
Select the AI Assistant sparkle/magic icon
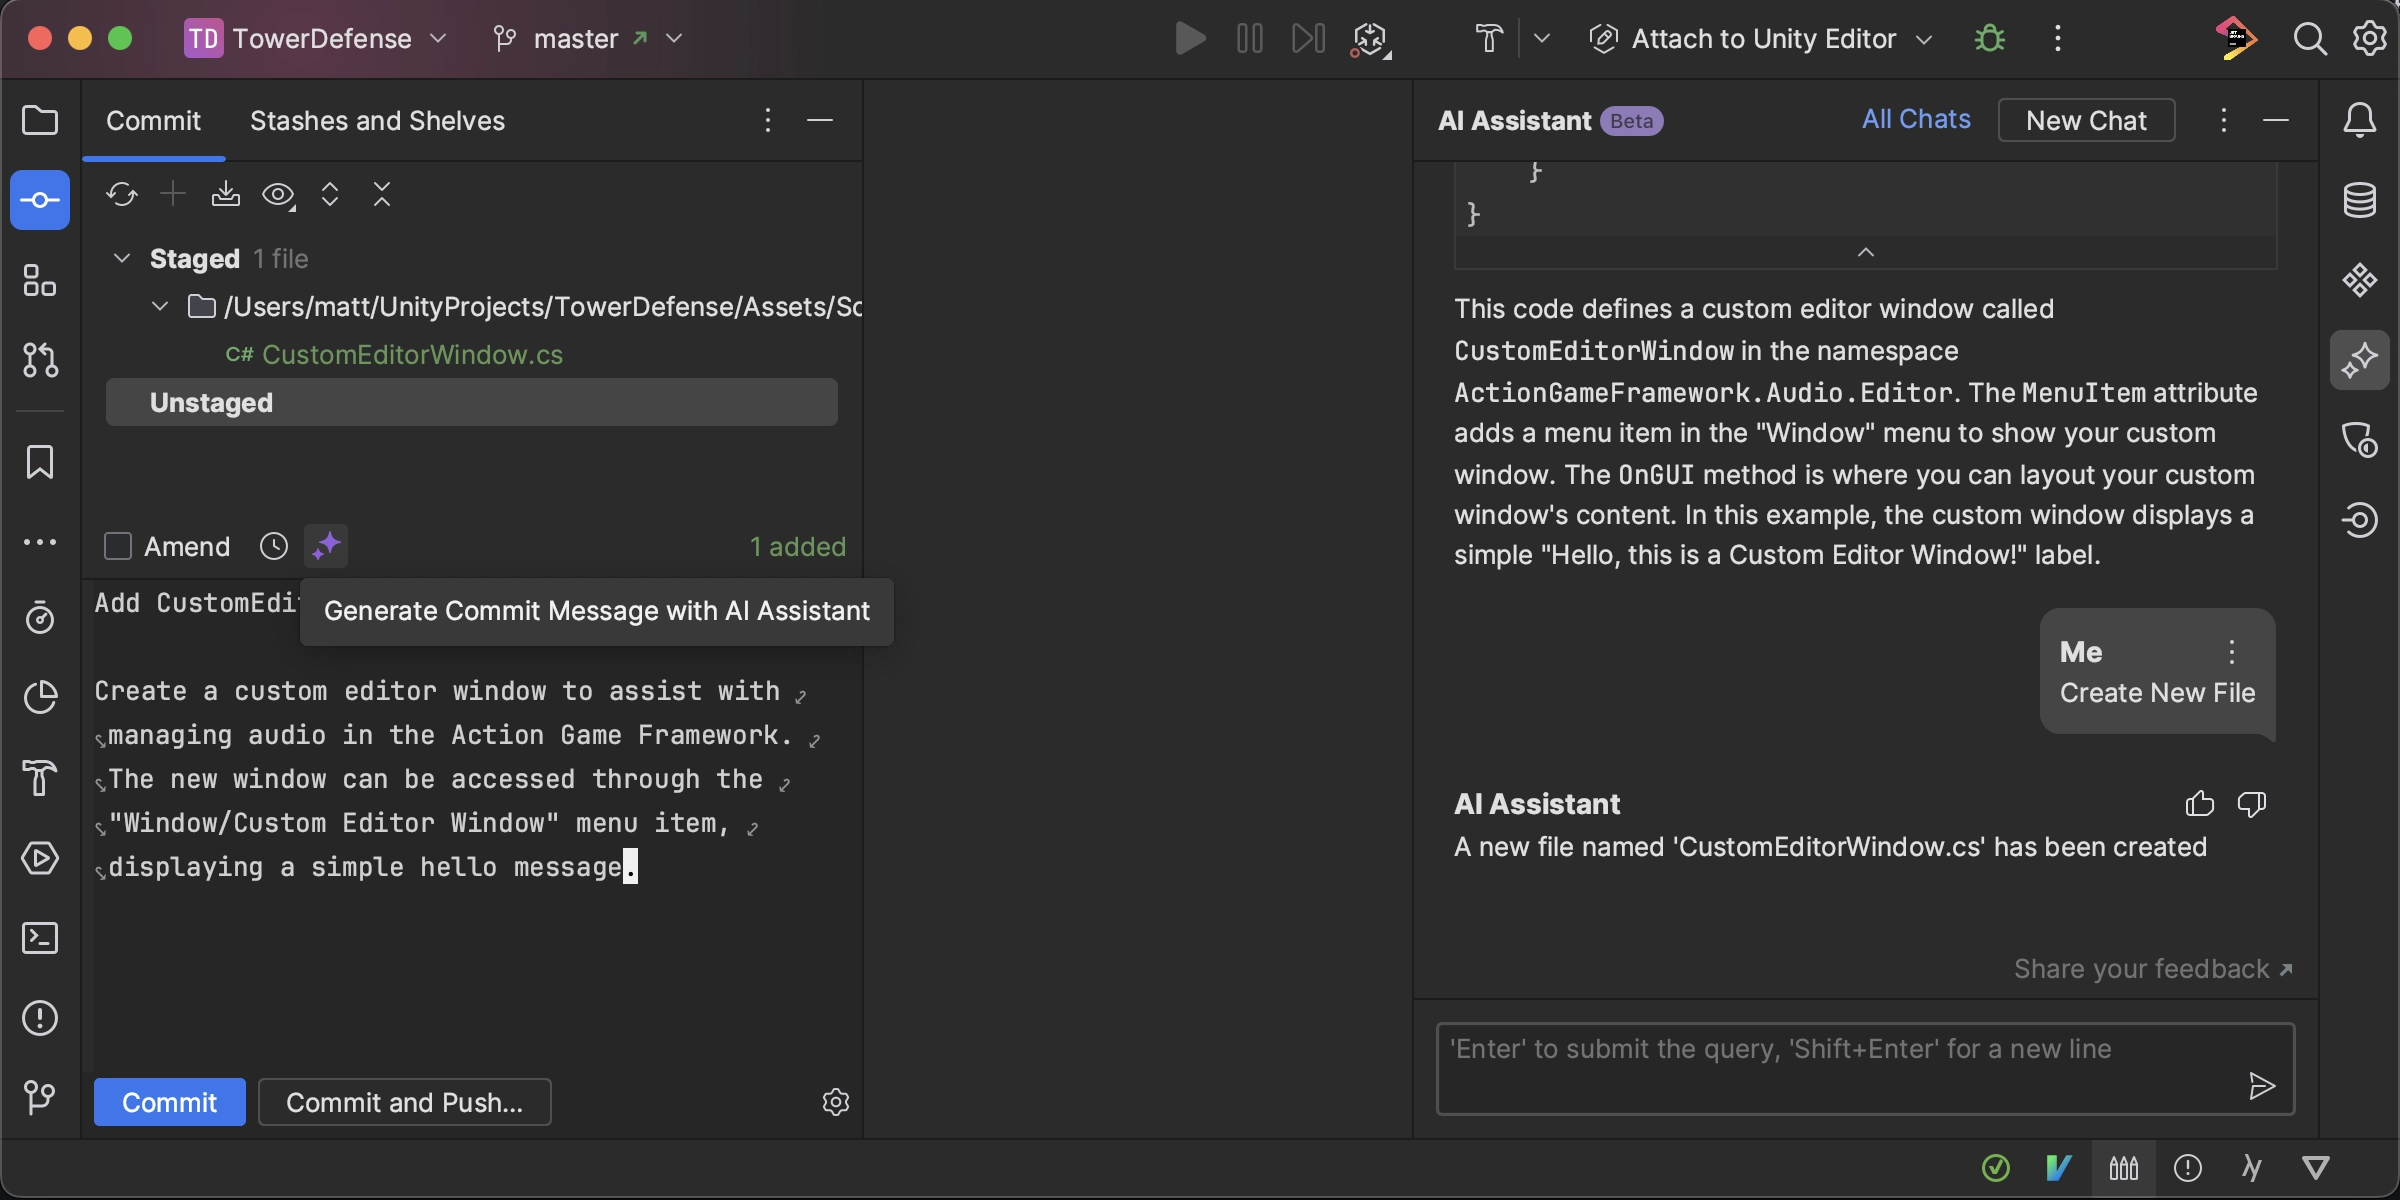coord(326,546)
